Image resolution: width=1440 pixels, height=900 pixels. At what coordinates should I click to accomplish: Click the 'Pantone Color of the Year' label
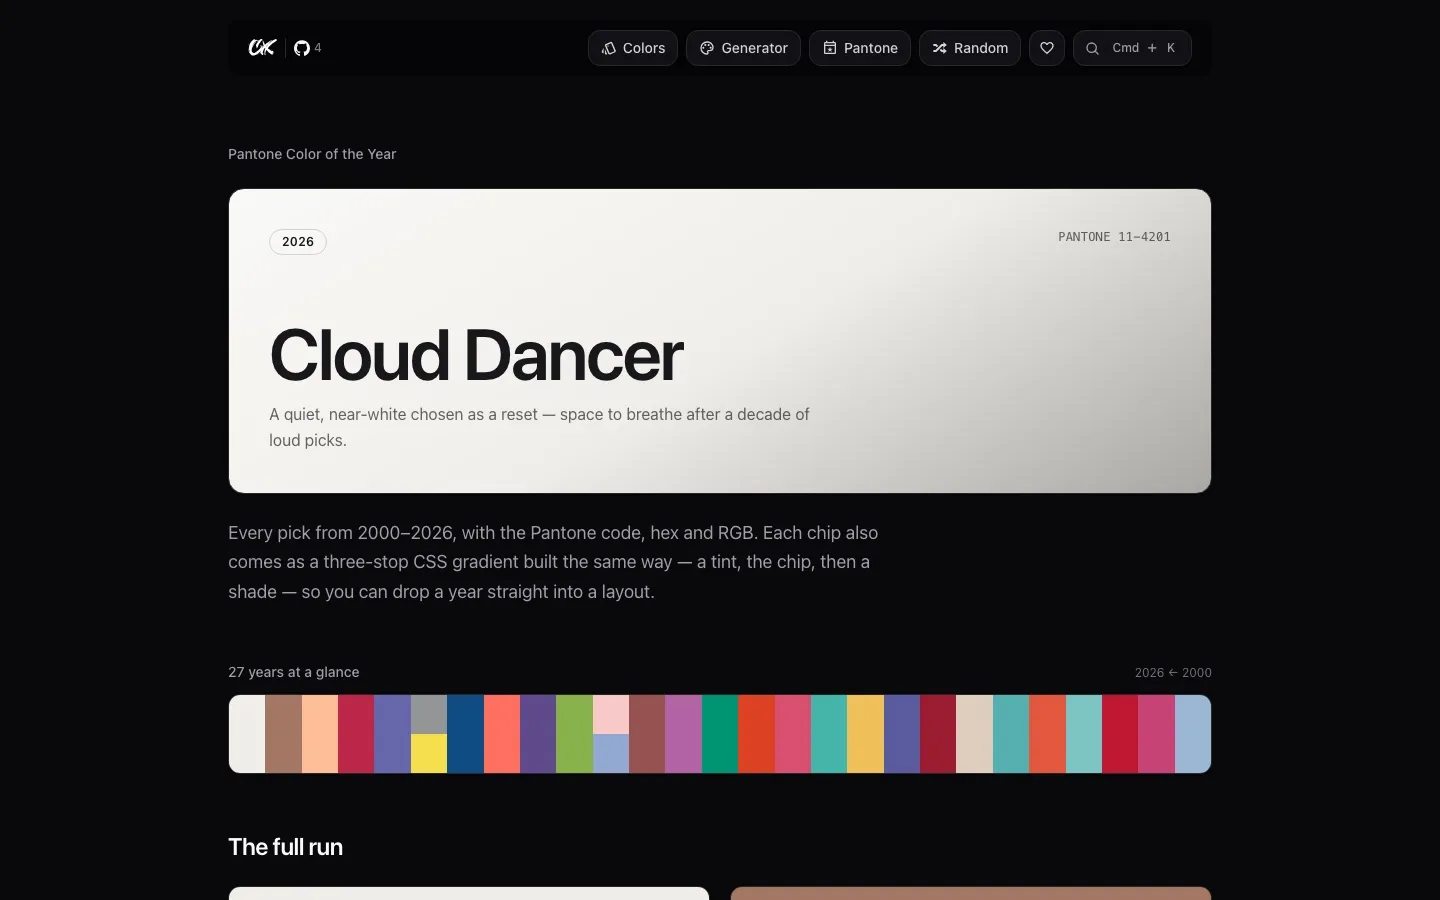point(312,154)
